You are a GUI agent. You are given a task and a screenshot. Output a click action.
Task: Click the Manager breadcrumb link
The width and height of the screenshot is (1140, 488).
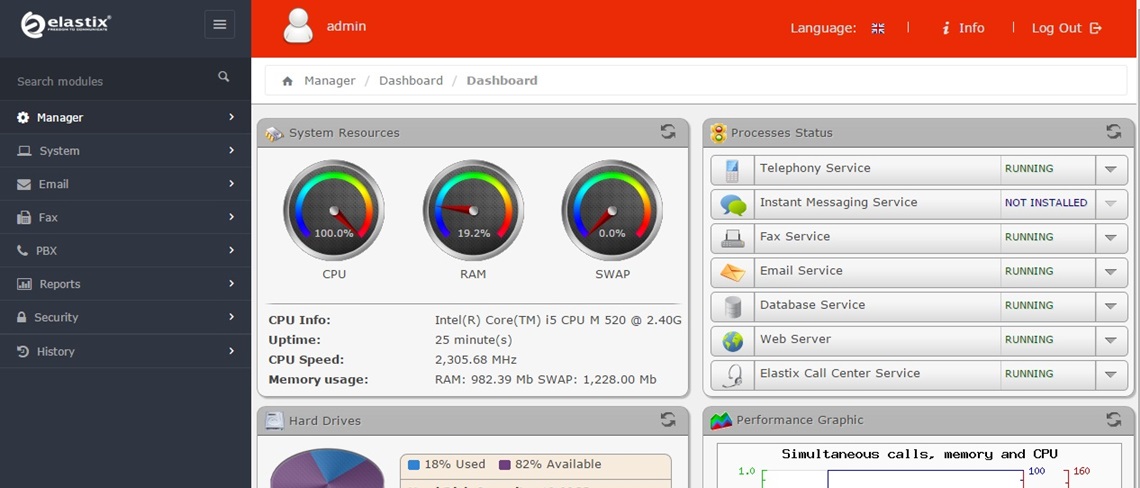[329, 81]
